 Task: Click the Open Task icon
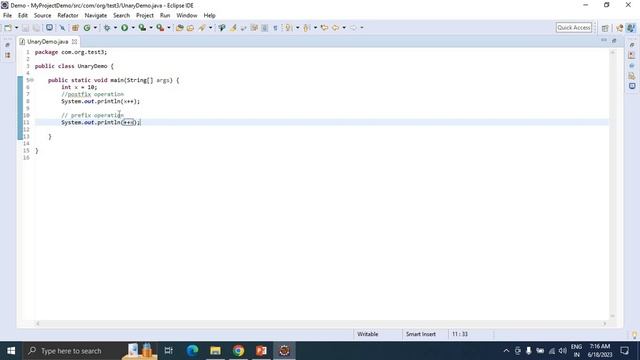coord(190,28)
